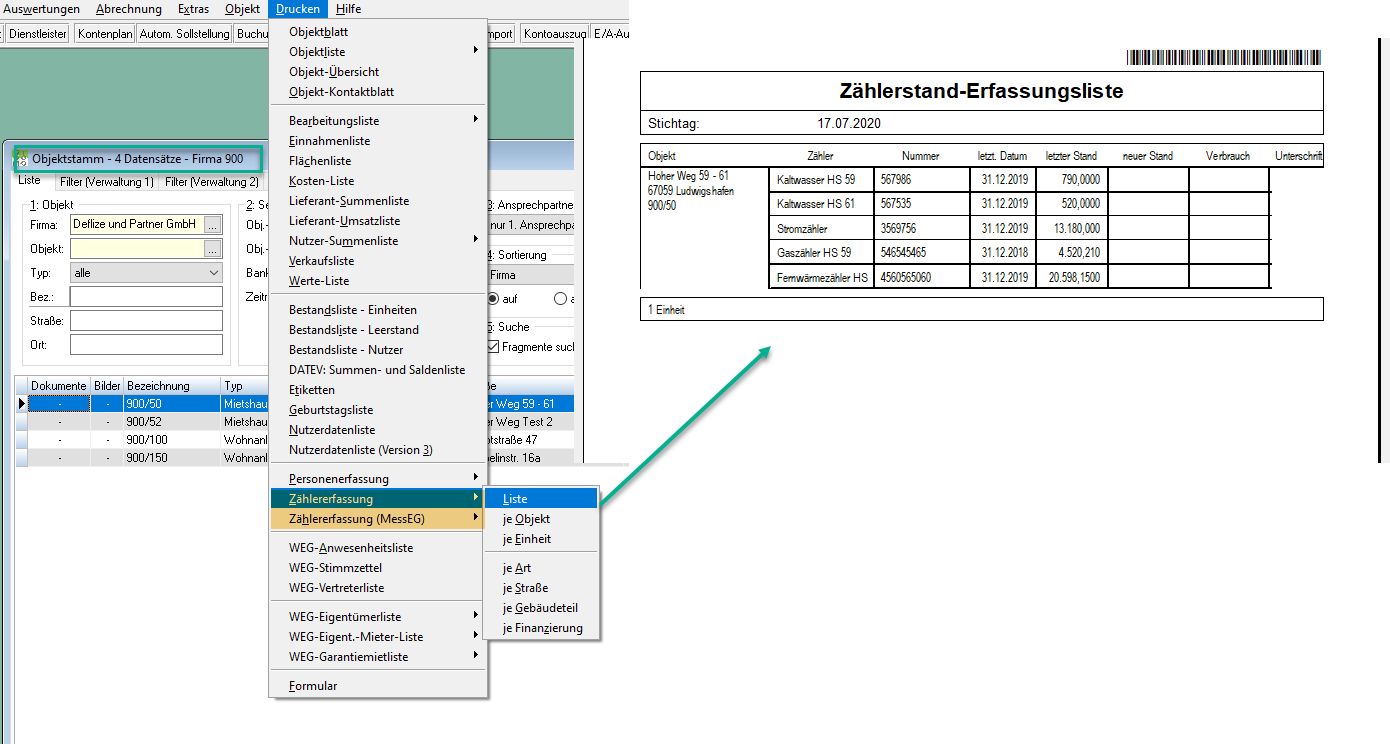Image resolution: width=1390 pixels, height=744 pixels.
Task: Choose WEG-Vertreterliste entry
Action: [378, 588]
